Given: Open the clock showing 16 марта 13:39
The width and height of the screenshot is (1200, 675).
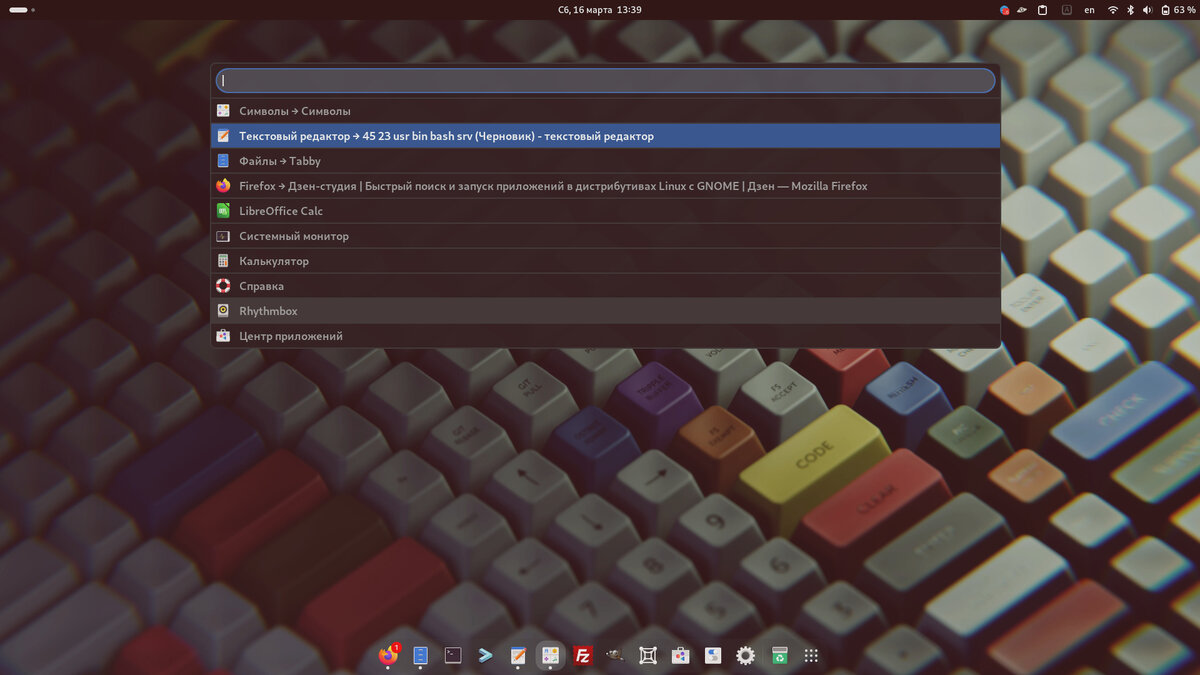Looking at the screenshot, I should pyautogui.click(x=600, y=10).
